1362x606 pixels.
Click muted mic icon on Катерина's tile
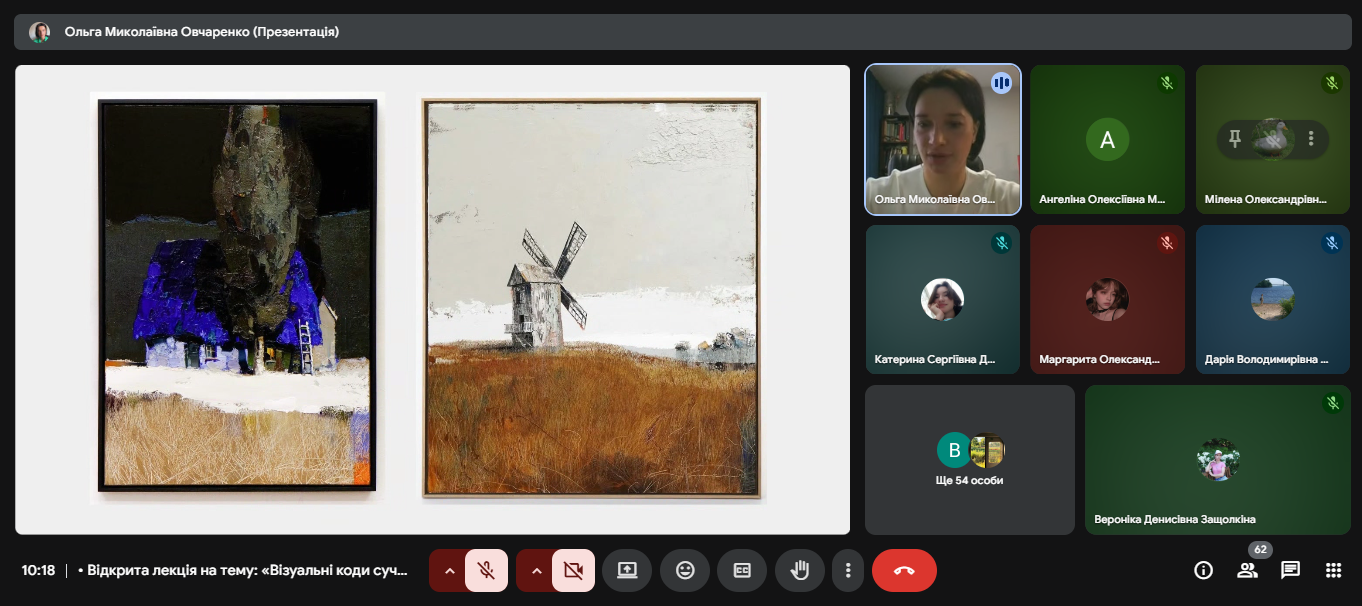pyautogui.click(x=1001, y=243)
